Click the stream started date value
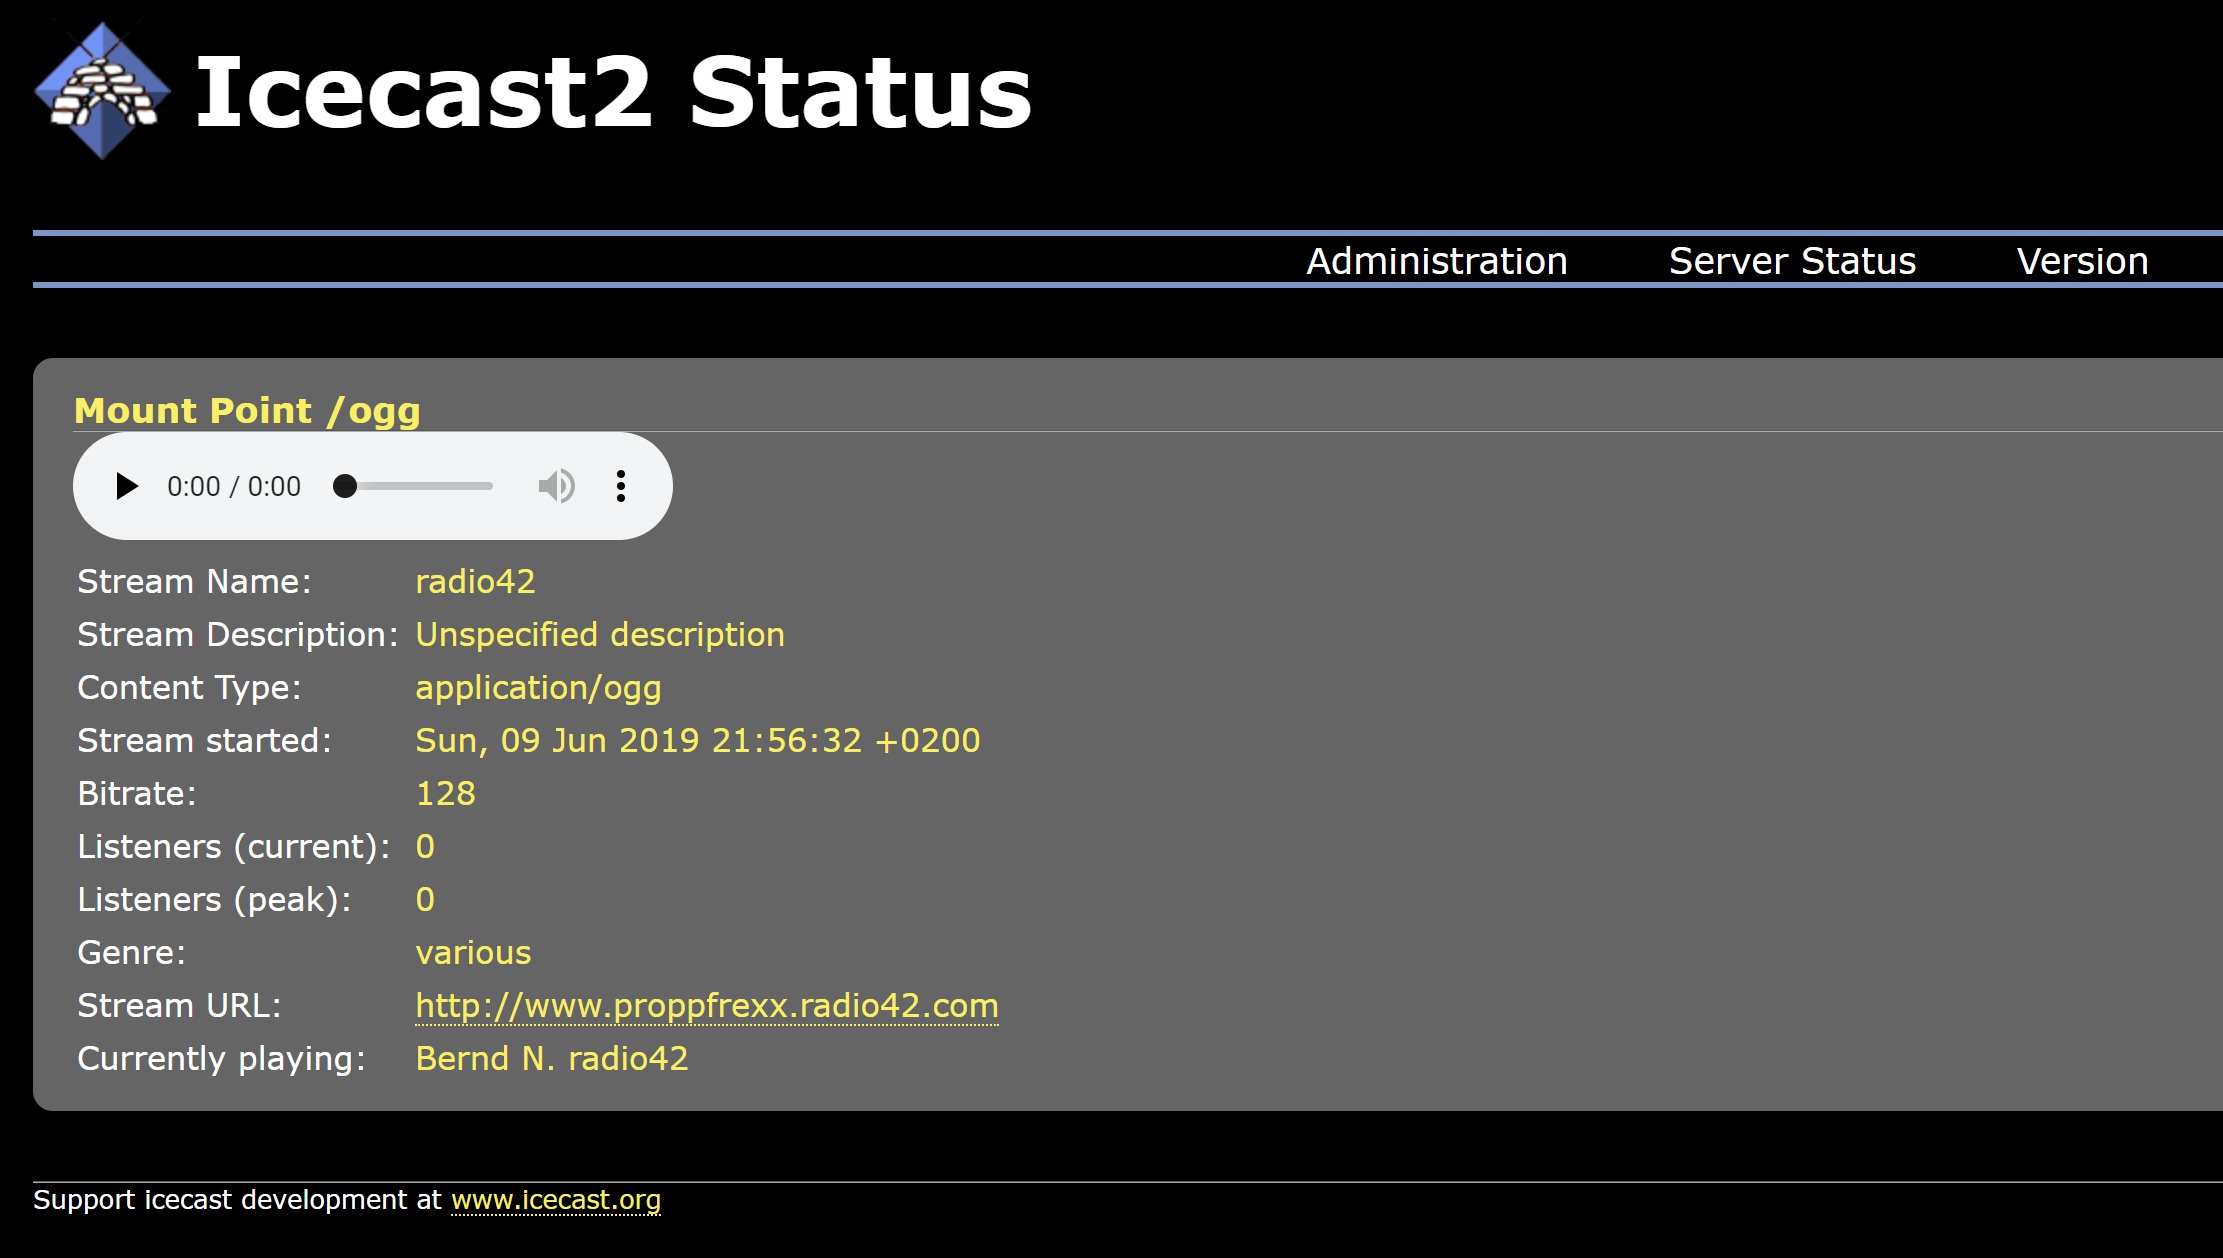This screenshot has width=2223, height=1258. (x=698, y=740)
